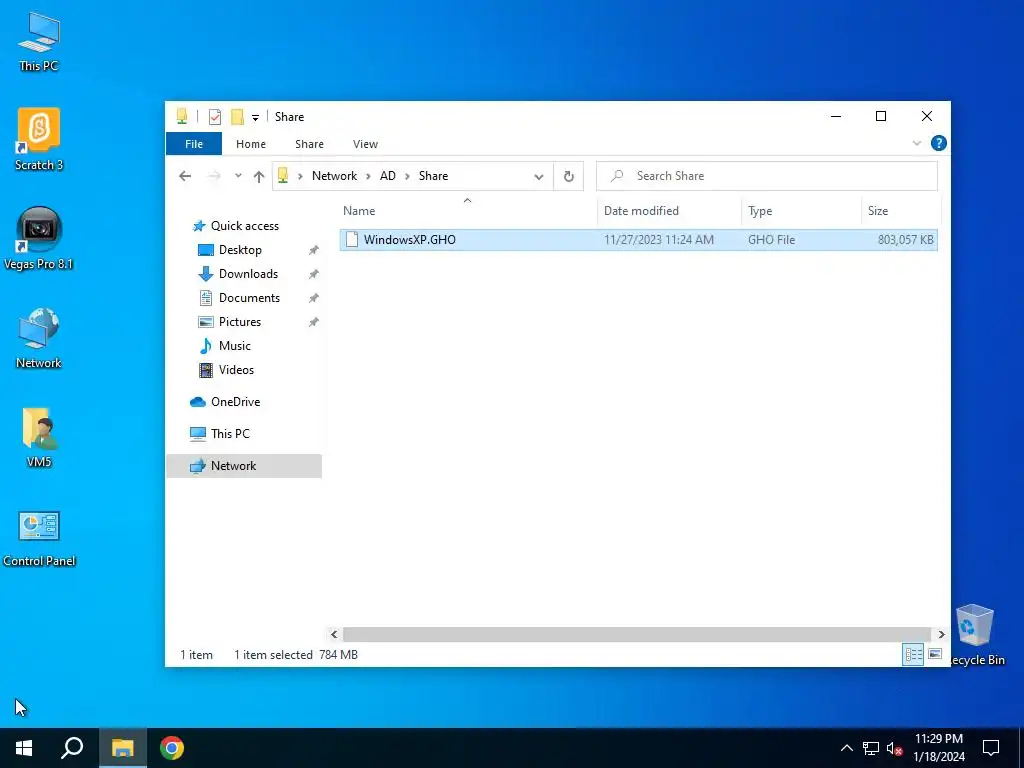The height and width of the screenshot is (768, 1024).
Task: Open Customize Quick Access Toolbar dropdown
Action: click(x=255, y=118)
